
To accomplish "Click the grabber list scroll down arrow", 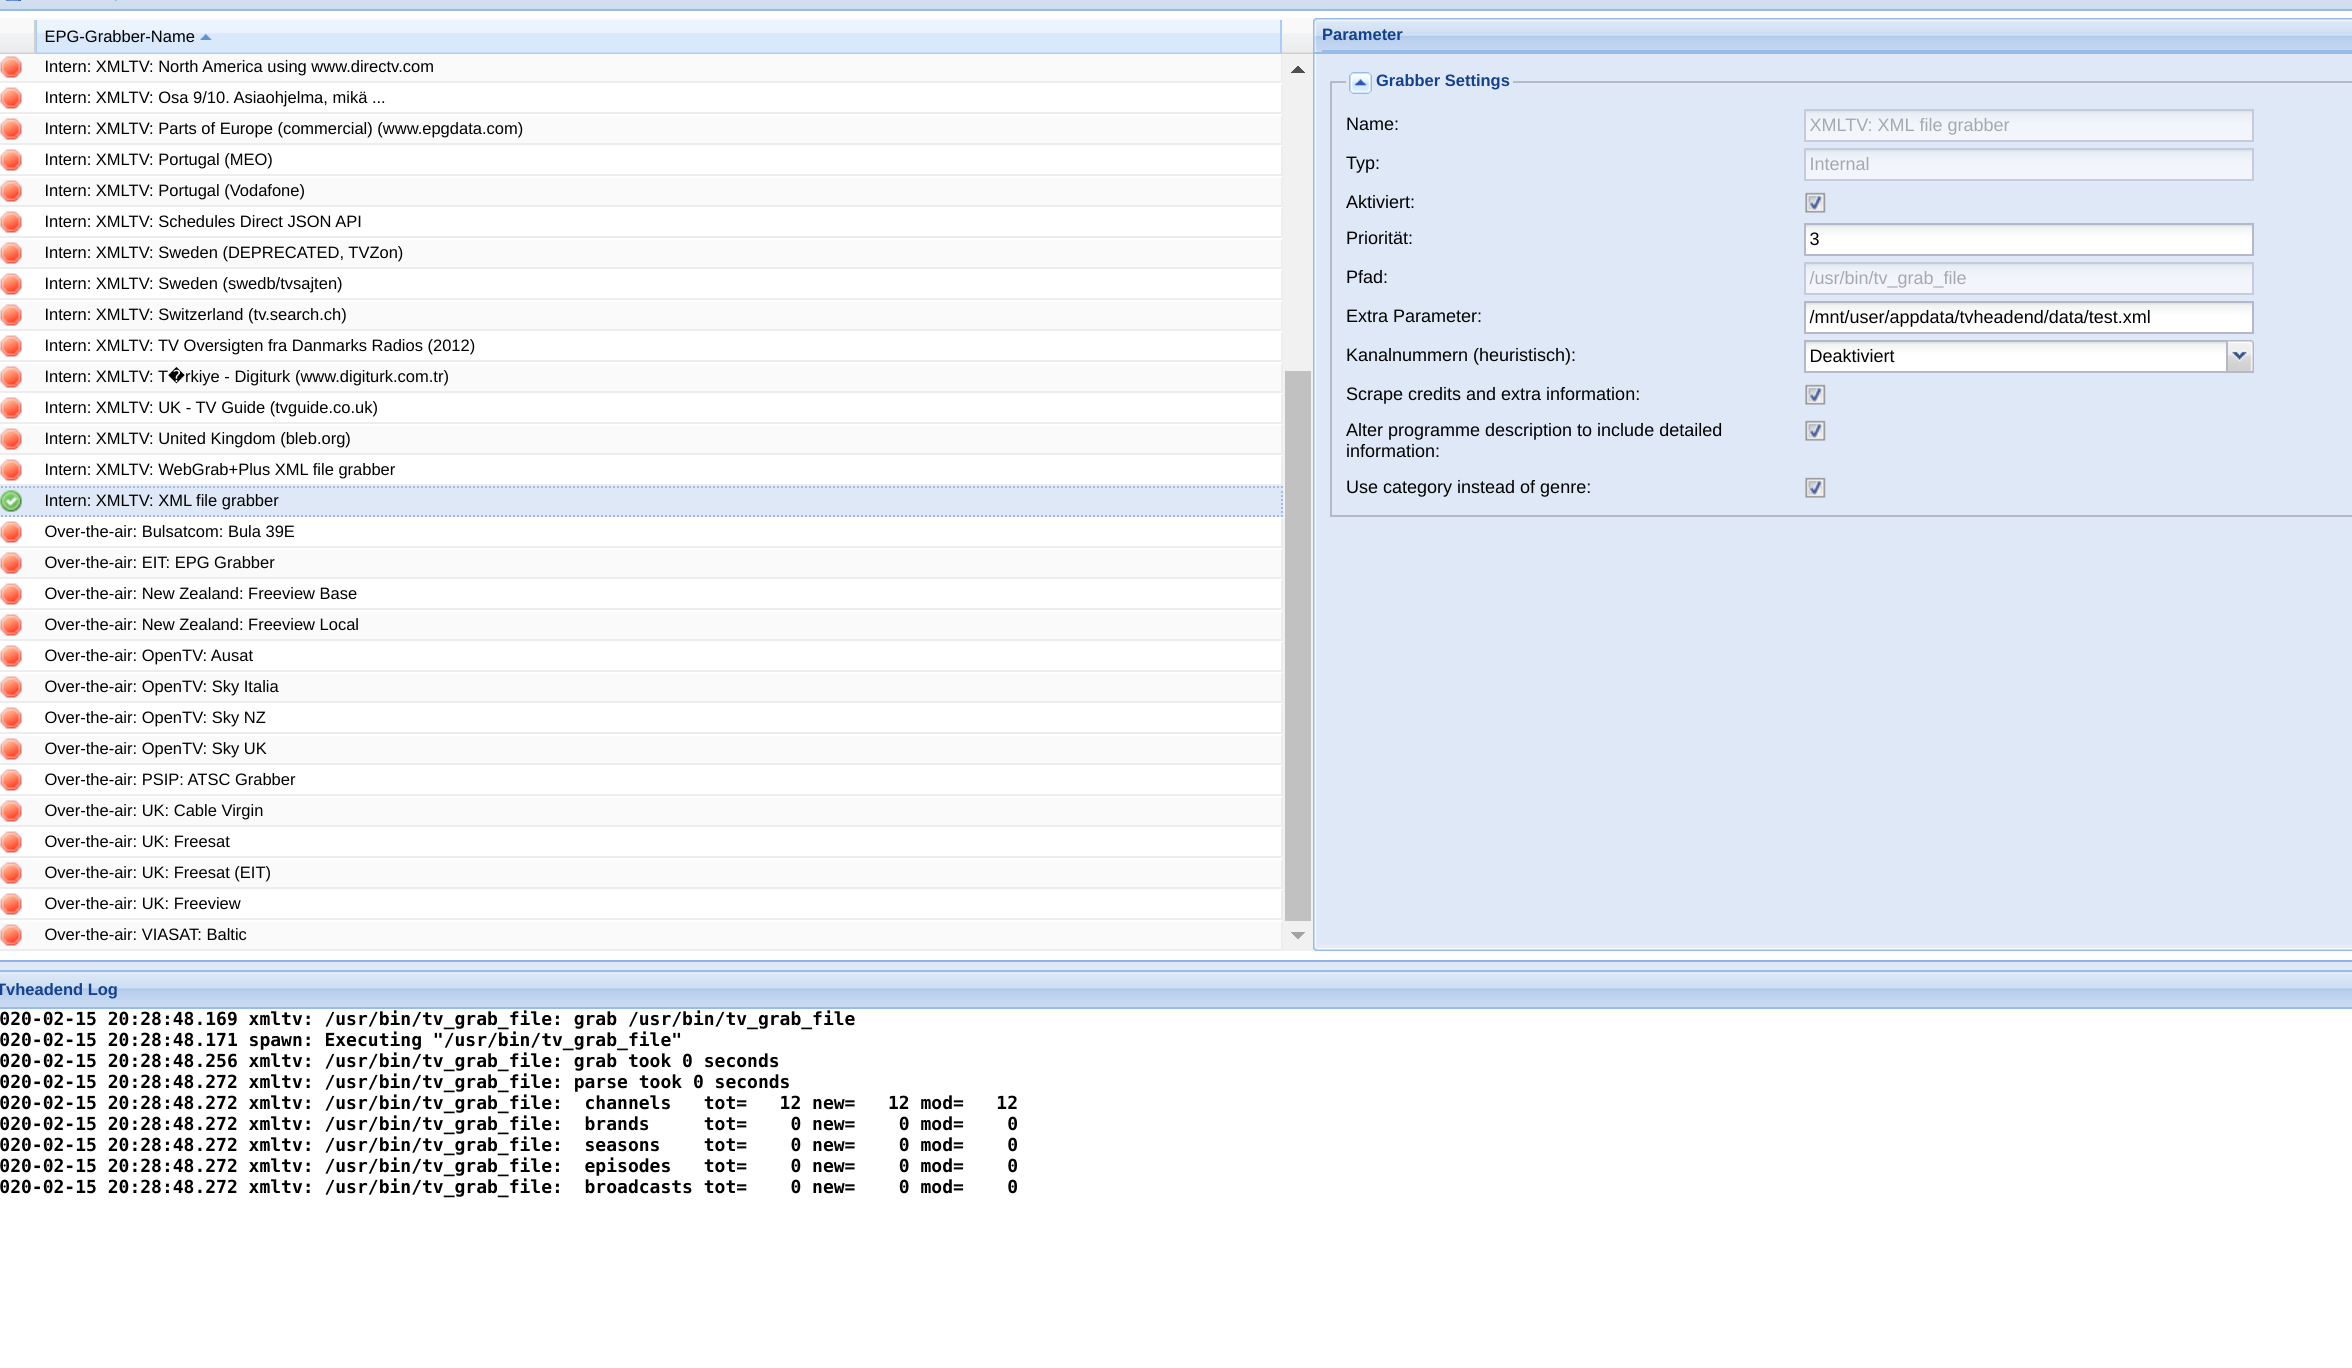I will pos(1298,935).
